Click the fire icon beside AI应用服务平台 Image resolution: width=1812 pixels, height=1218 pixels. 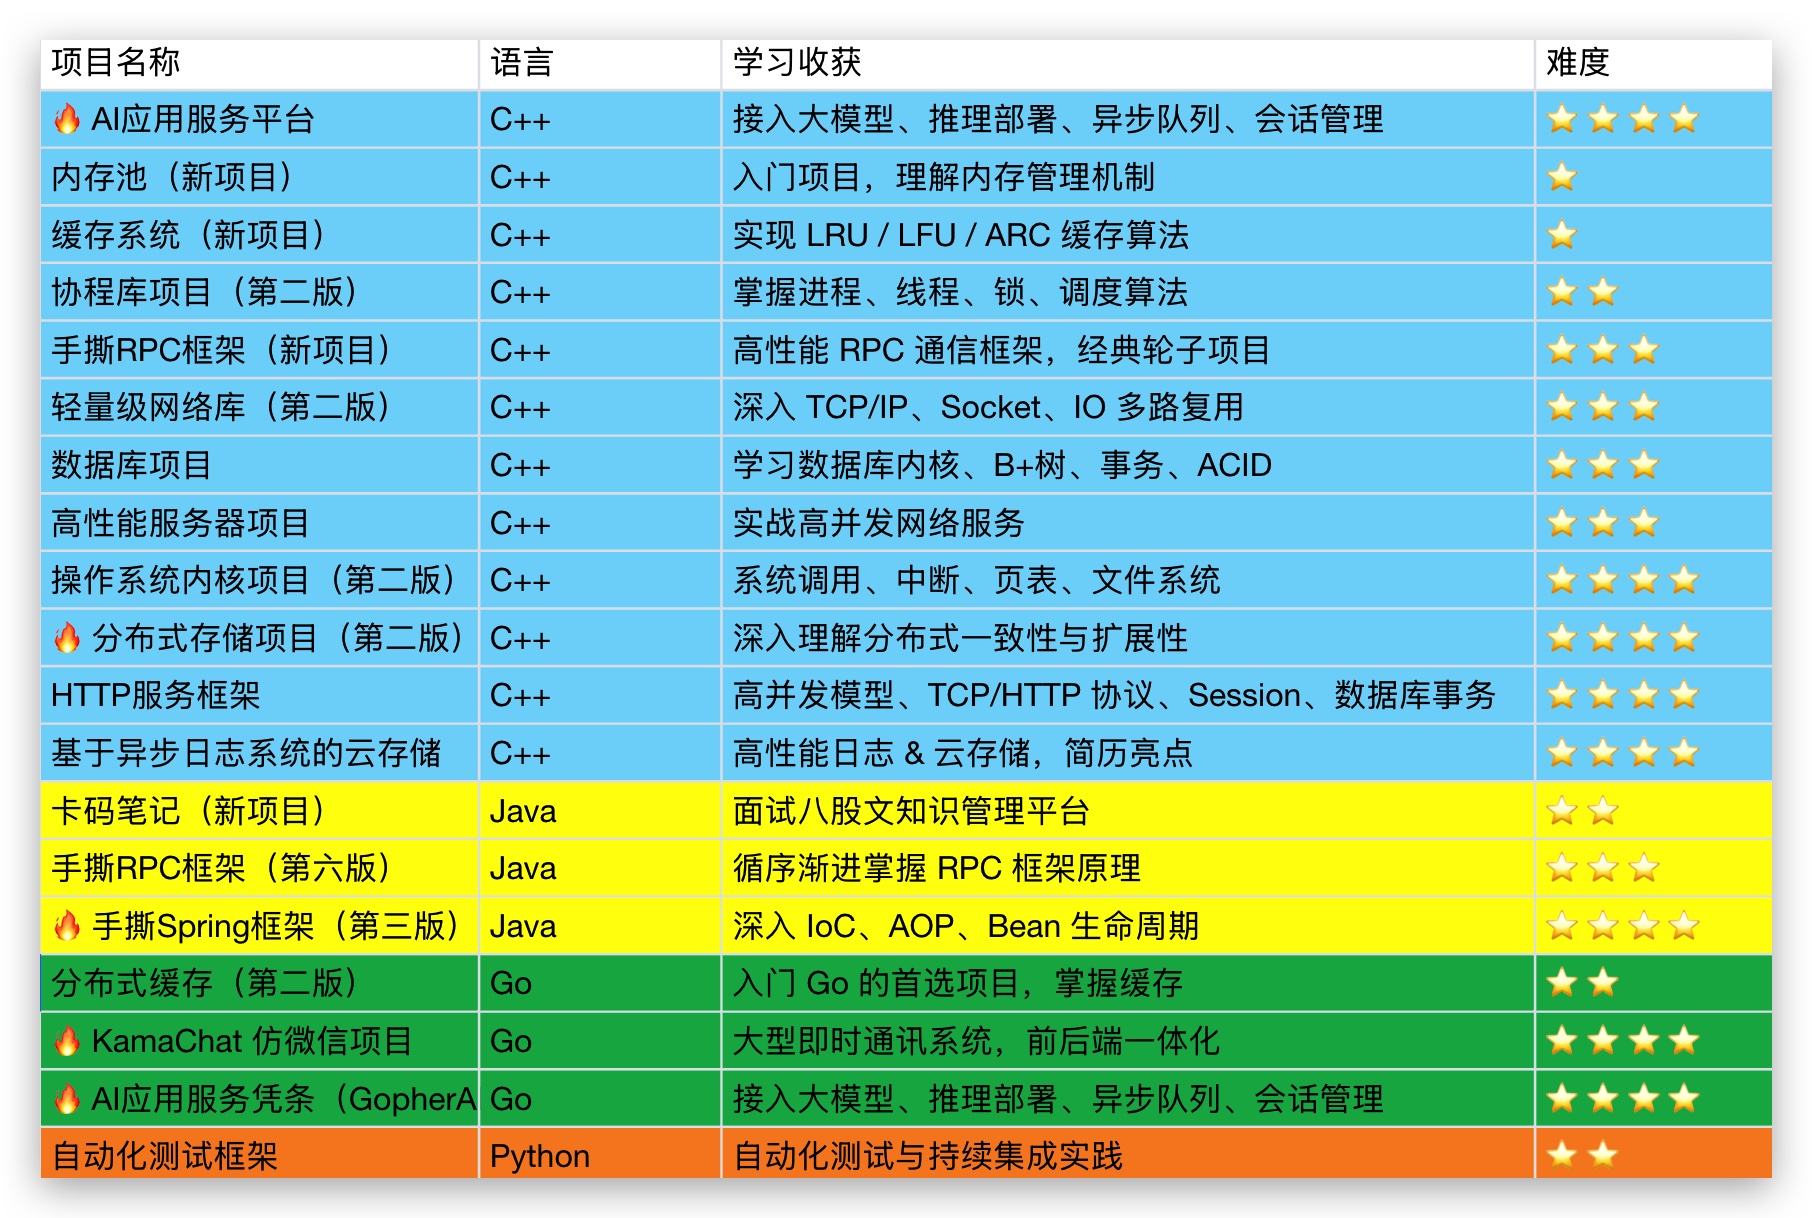click(x=67, y=120)
